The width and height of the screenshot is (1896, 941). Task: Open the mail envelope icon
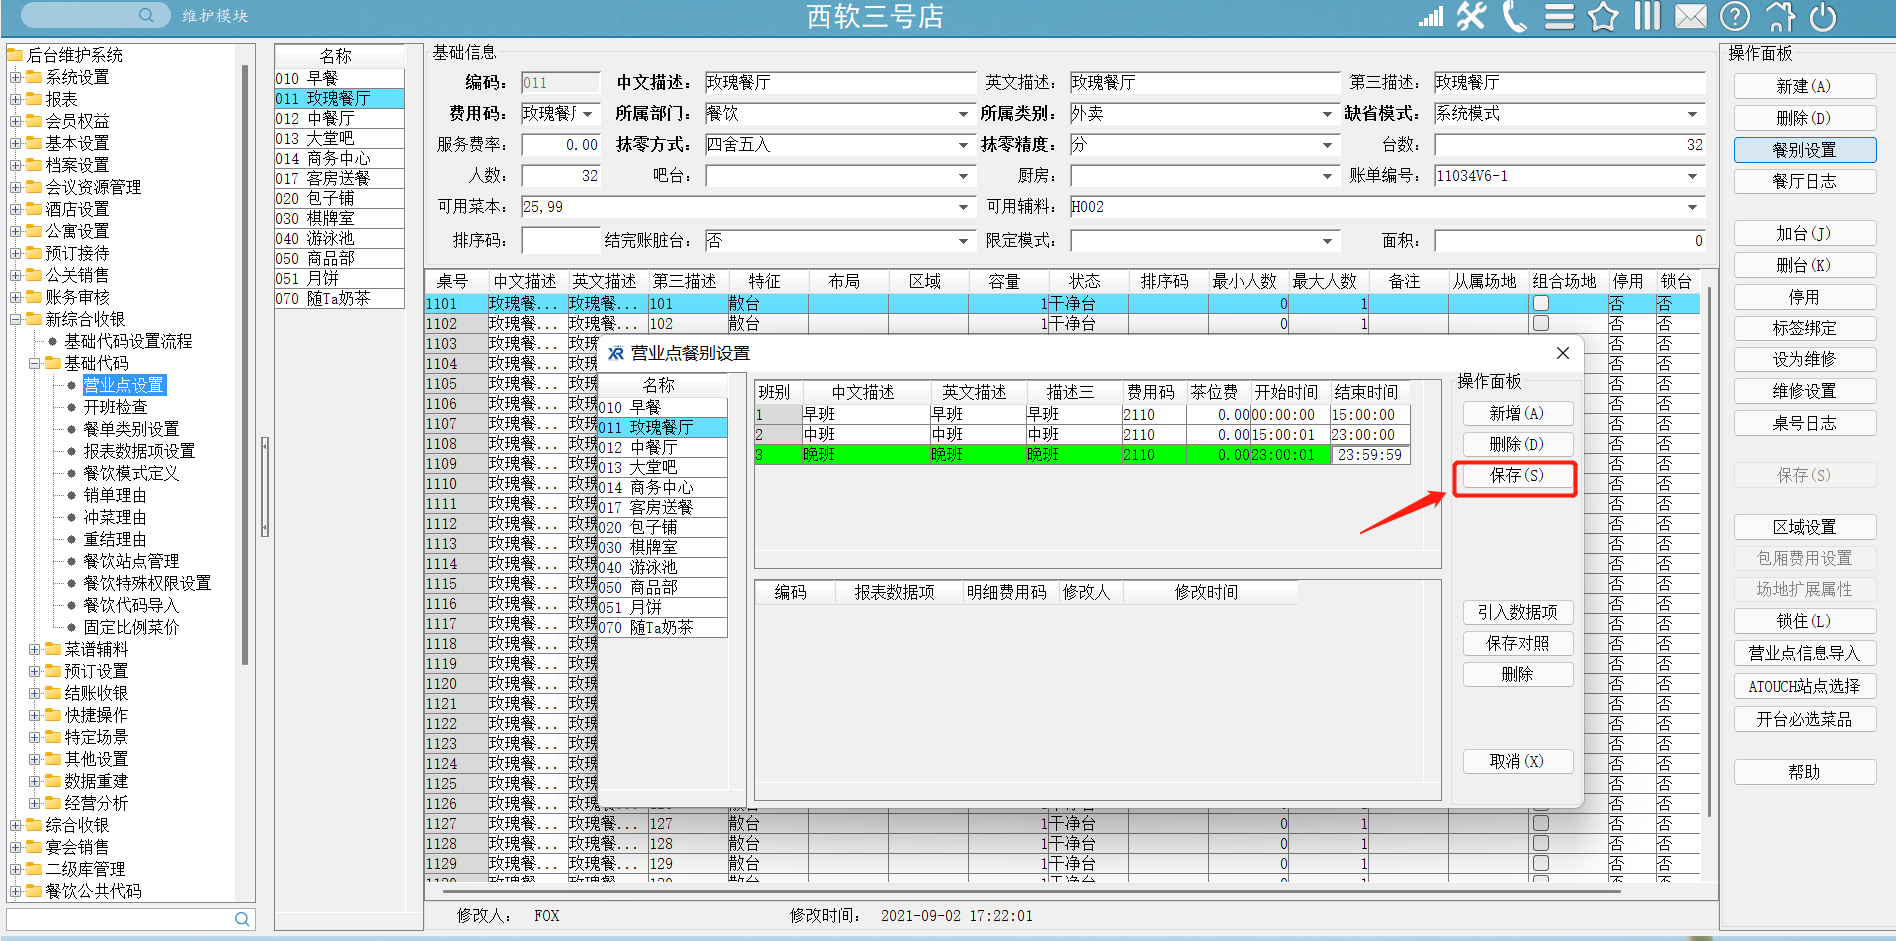click(x=1691, y=16)
